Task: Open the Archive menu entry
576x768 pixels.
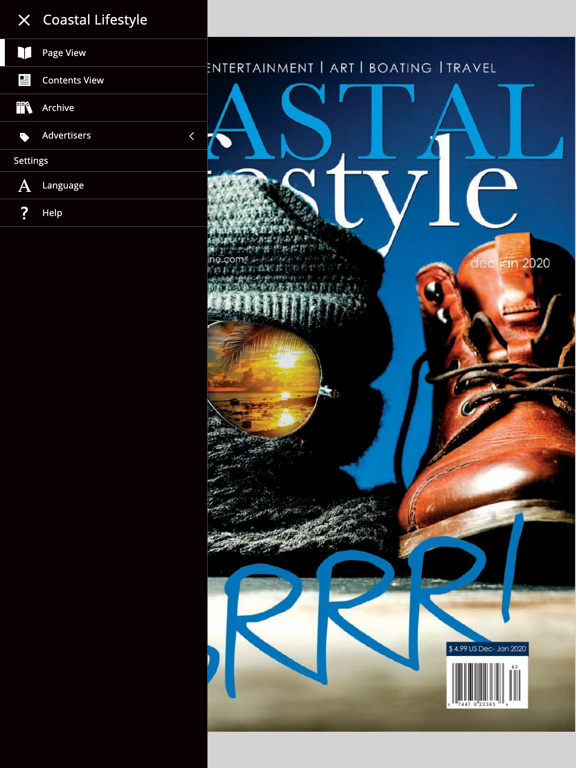Action: coord(103,108)
